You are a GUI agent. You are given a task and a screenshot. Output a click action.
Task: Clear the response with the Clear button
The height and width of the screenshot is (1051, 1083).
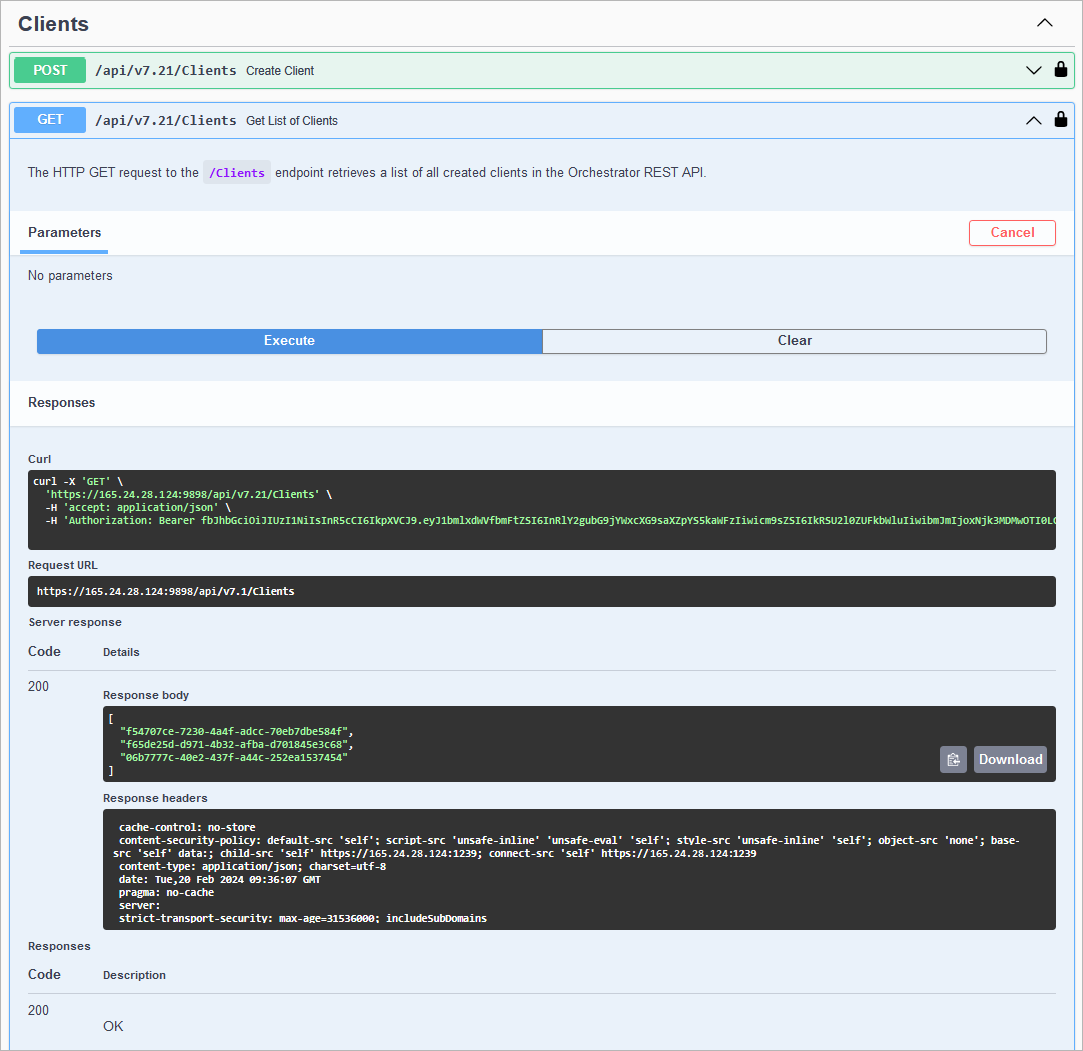[794, 341]
